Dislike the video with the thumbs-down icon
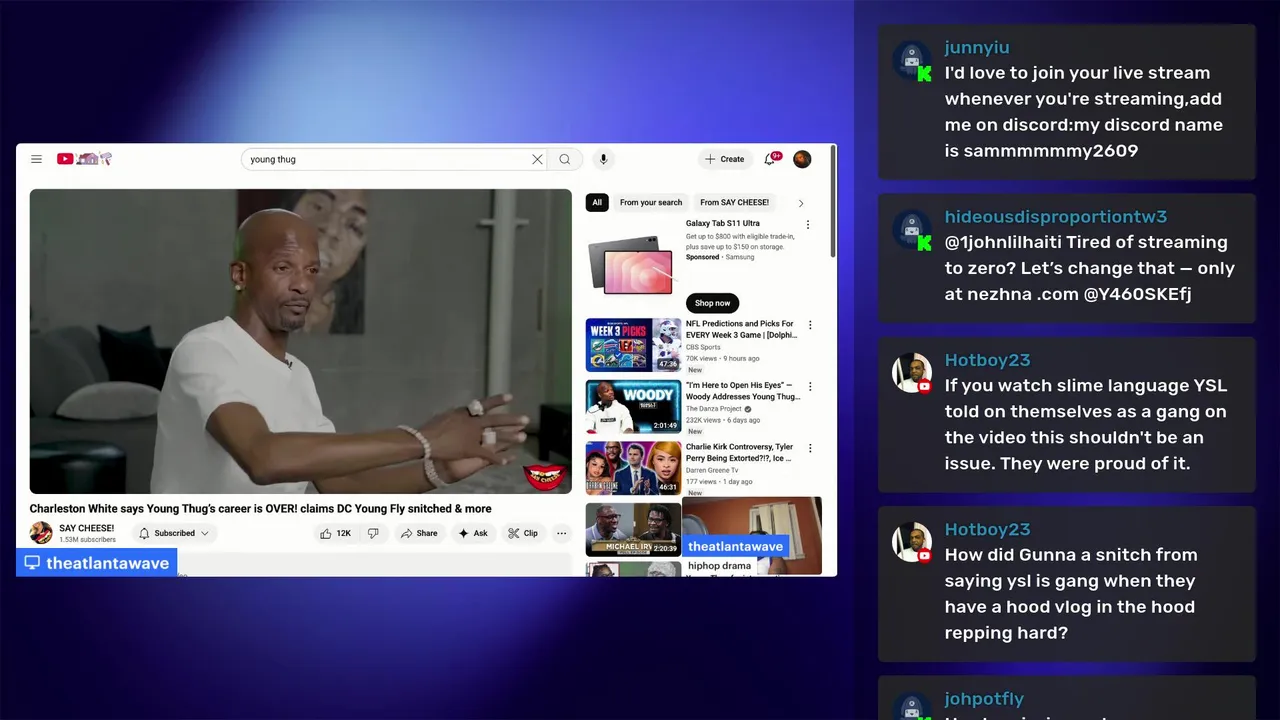This screenshot has height=720, width=1280. 373,533
